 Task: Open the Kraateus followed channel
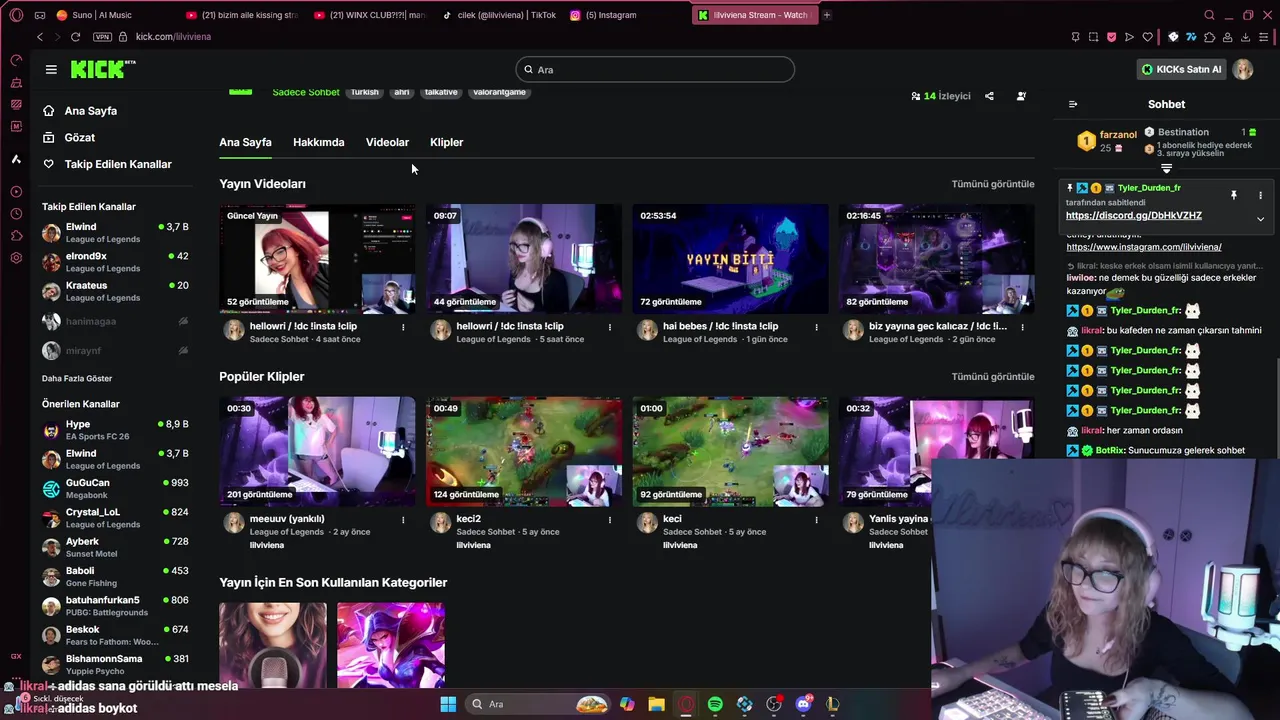pyautogui.click(x=114, y=291)
